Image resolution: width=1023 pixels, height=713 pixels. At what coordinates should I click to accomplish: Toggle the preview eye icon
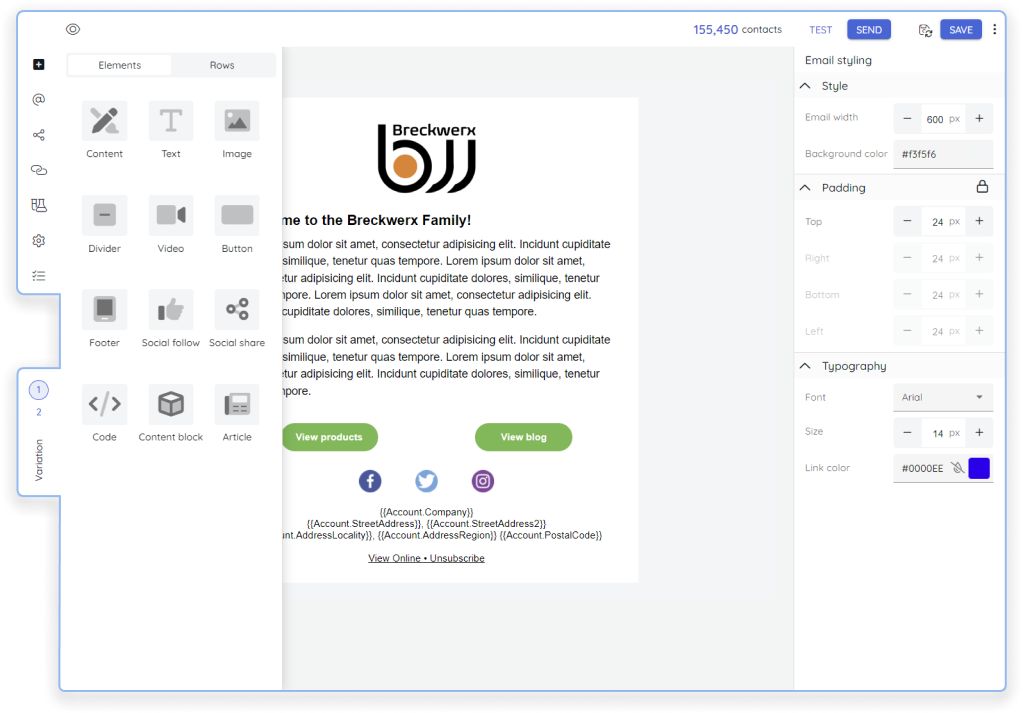73,29
